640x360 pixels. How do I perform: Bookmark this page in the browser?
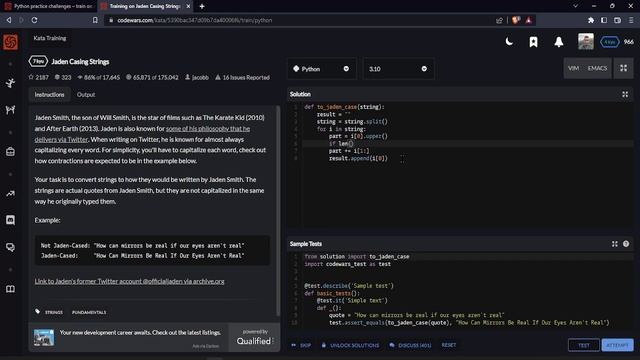click(x=95, y=20)
